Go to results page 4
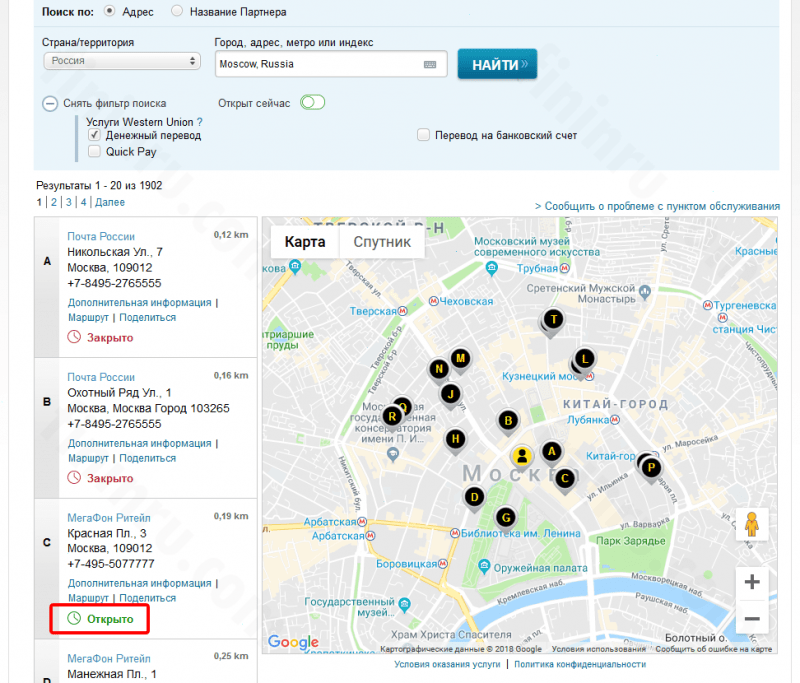Viewport: 800px width, 683px height. tap(84, 202)
